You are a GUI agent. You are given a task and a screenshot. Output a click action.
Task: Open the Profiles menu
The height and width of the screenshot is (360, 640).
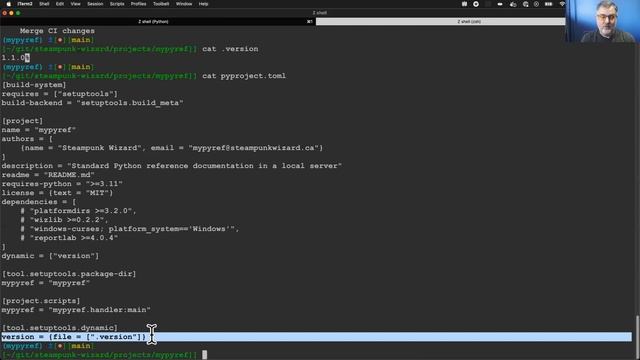pyautogui.click(x=138, y=4)
